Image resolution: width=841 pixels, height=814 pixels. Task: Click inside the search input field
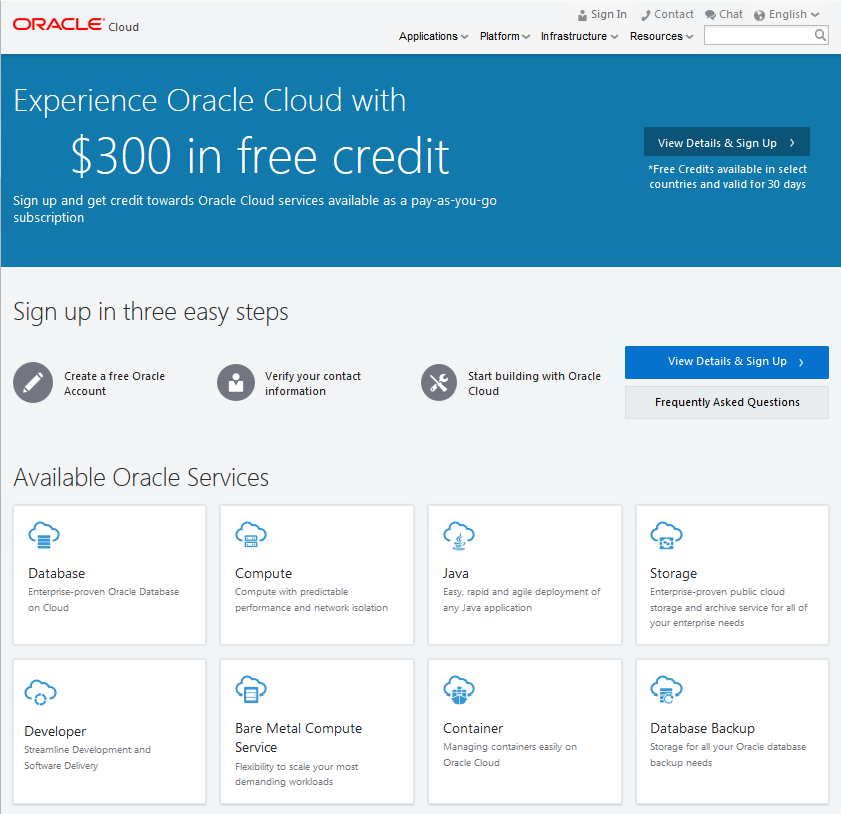760,35
